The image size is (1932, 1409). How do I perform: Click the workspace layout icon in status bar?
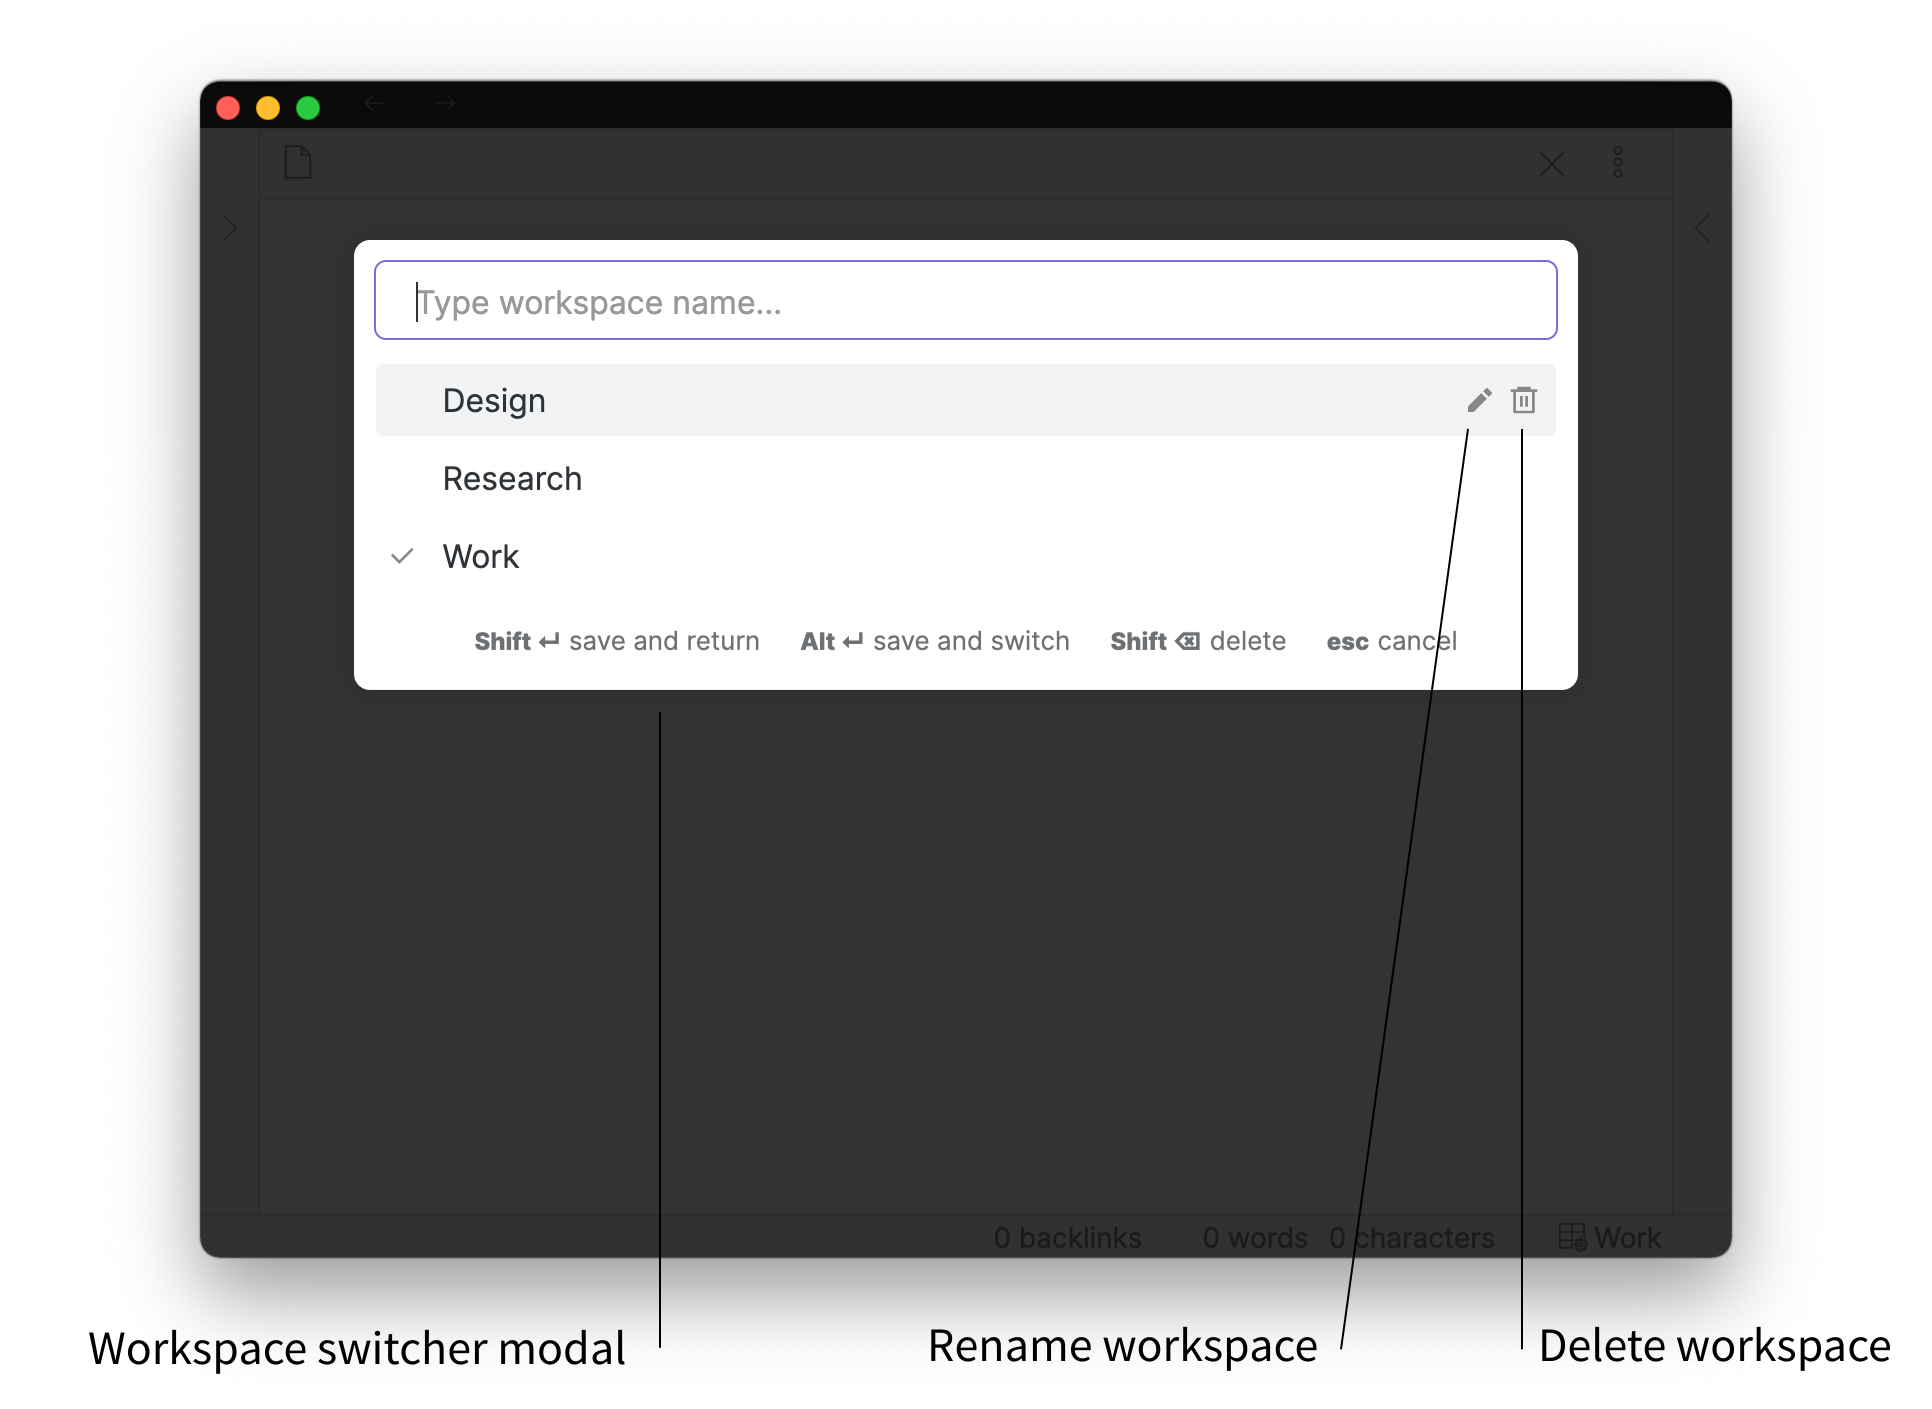(x=1571, y=1237)
